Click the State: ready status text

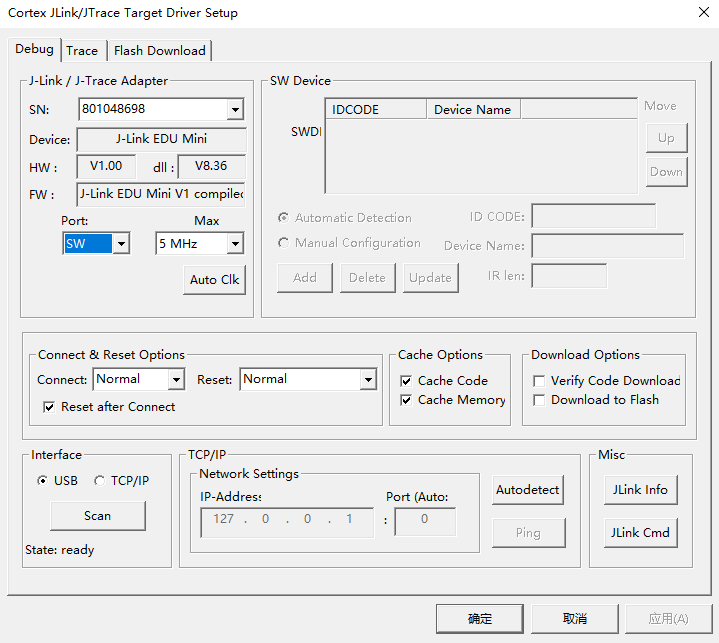(x=60, y=550)
